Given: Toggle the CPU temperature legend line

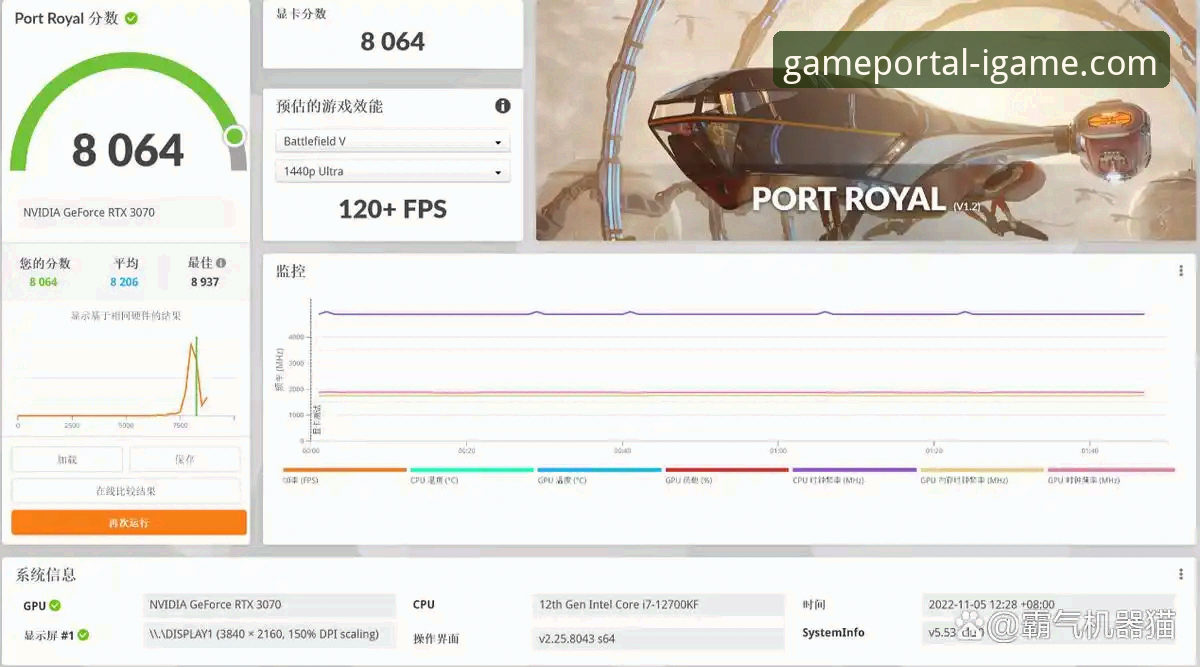Looking at the screenshot, I should point(472,470).
